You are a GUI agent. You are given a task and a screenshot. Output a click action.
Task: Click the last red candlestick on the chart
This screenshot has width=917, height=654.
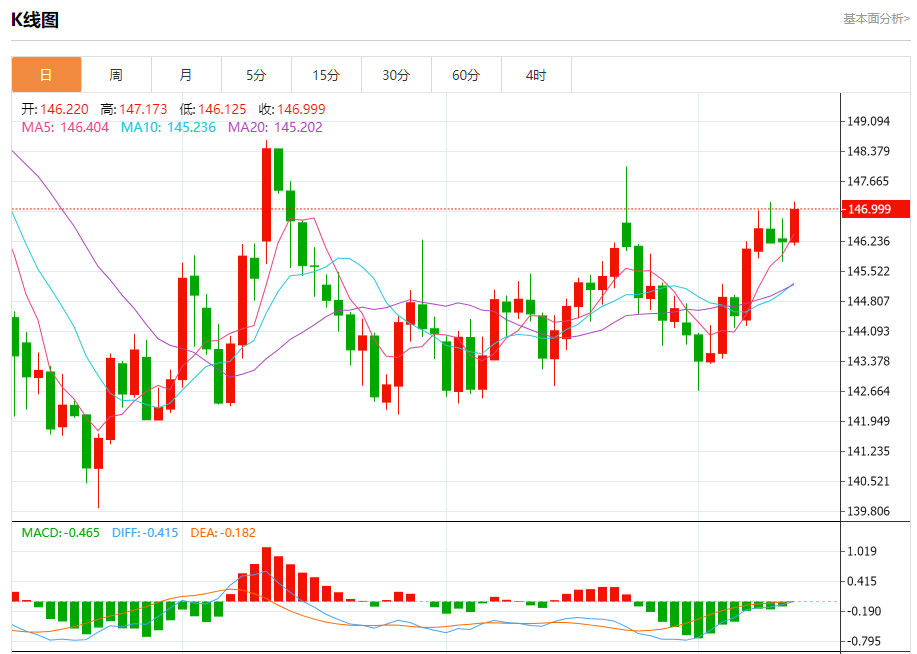coord(795,225)
